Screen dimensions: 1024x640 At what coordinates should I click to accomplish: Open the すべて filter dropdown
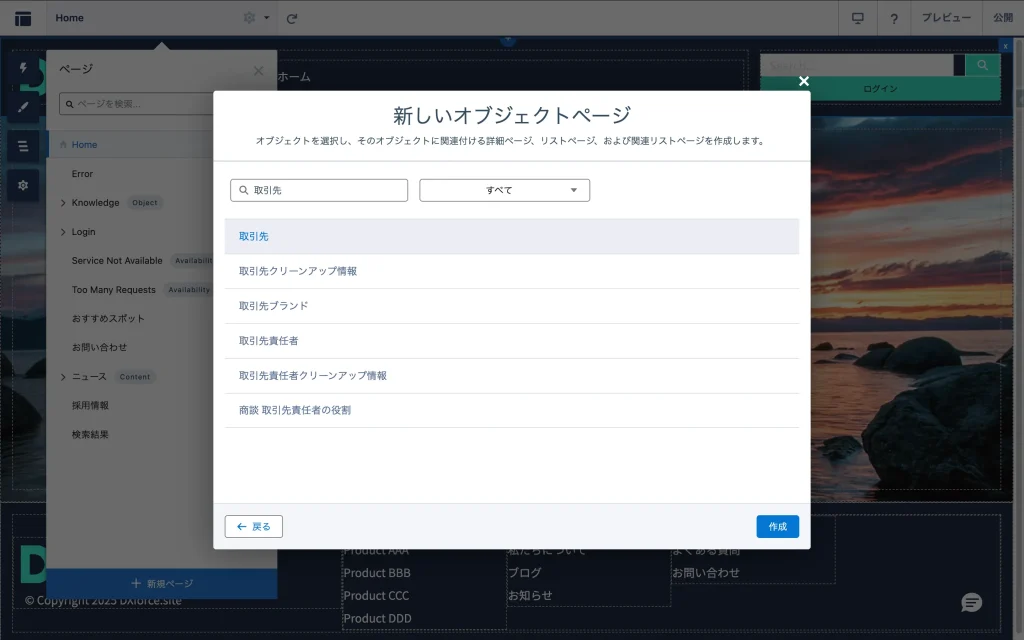(504, 190)
